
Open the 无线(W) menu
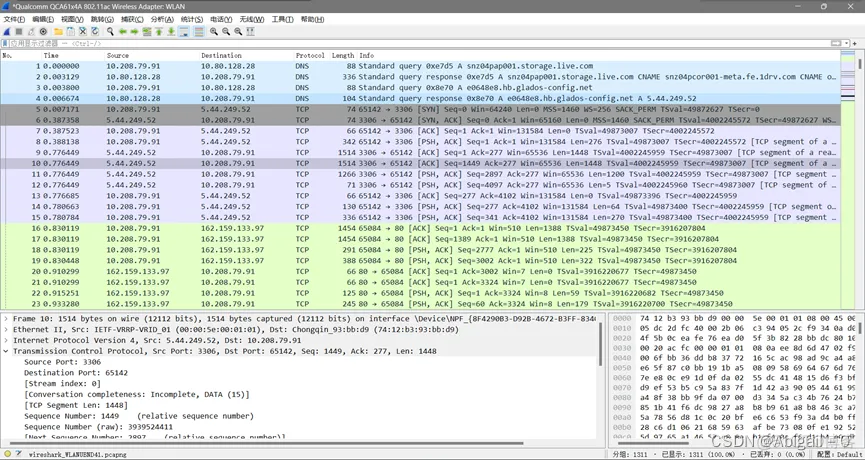pyautogui.click(x=252, y=19)
